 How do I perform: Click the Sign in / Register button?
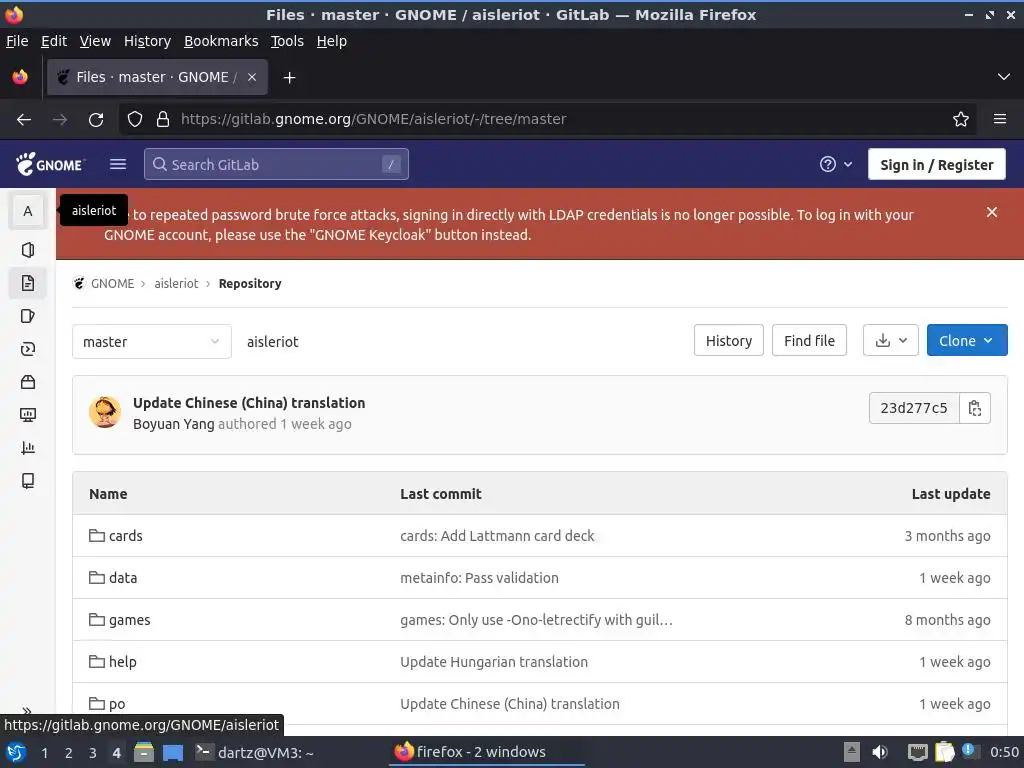click(936, 165)
